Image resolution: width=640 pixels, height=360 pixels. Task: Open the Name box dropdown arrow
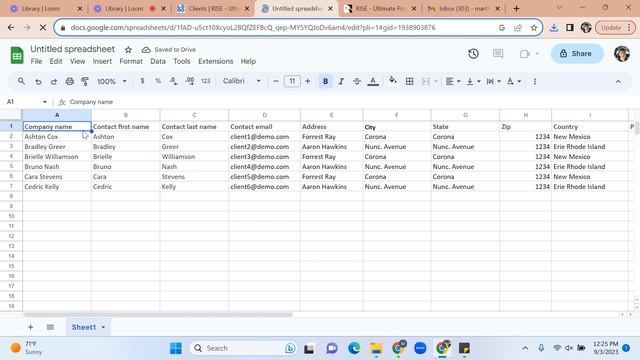pyautogui.click(x=44, y=102)
